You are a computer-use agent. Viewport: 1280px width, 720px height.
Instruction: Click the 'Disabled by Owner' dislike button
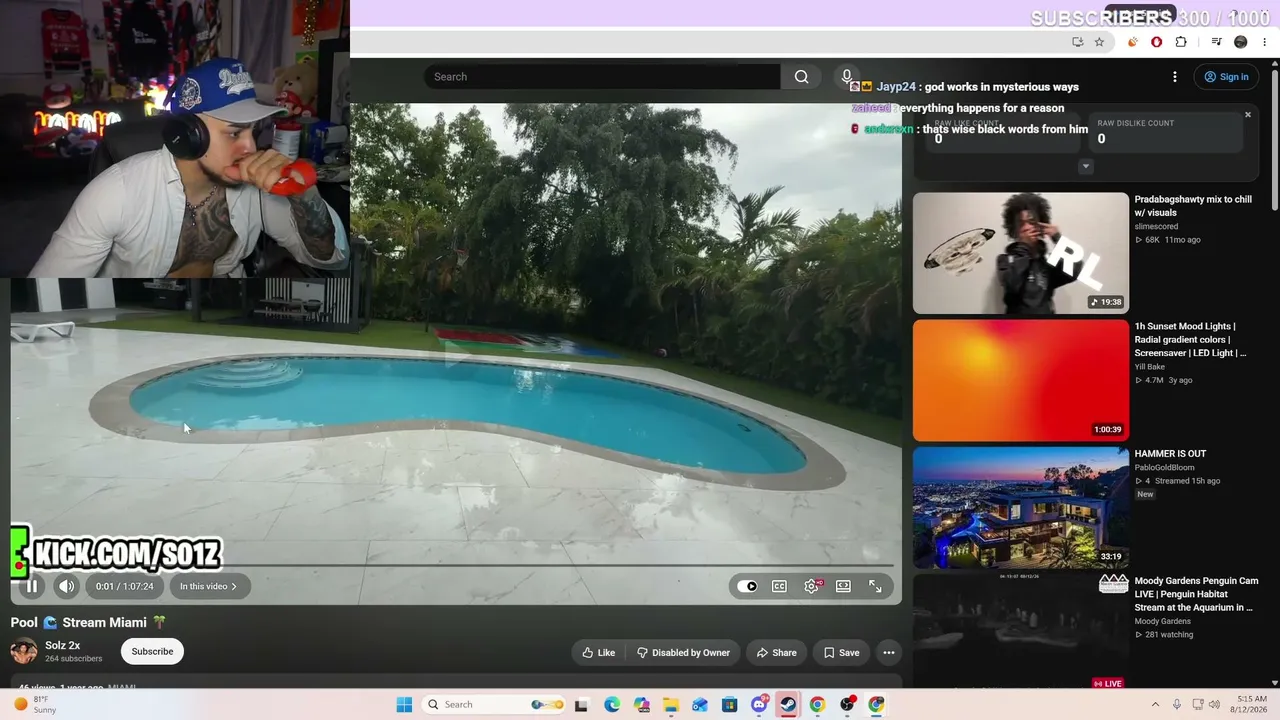point(683,653)
